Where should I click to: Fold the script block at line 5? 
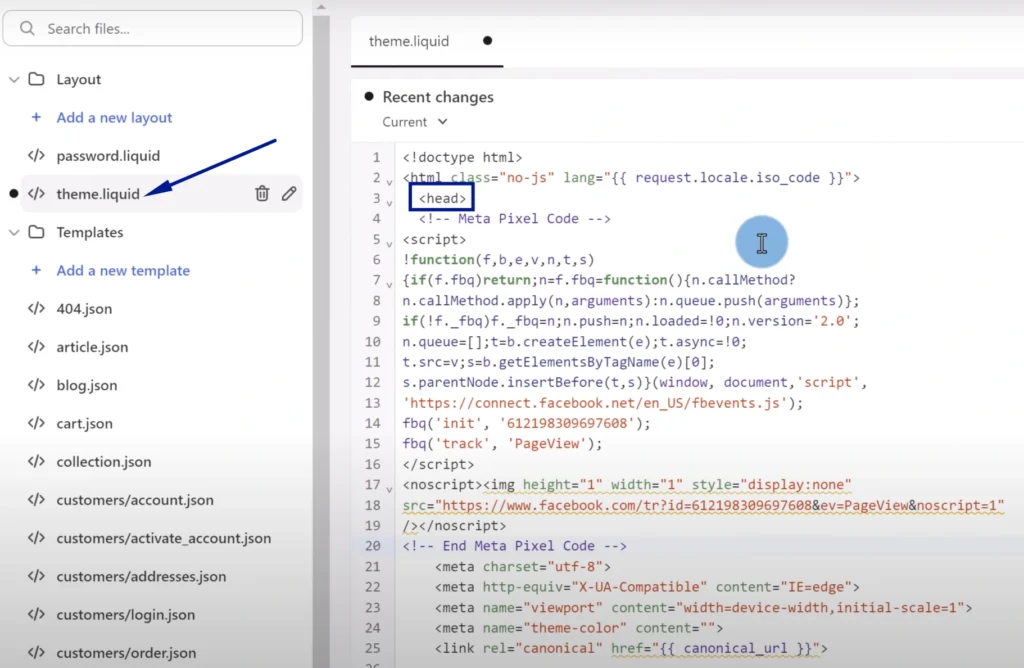coord(389,243)
